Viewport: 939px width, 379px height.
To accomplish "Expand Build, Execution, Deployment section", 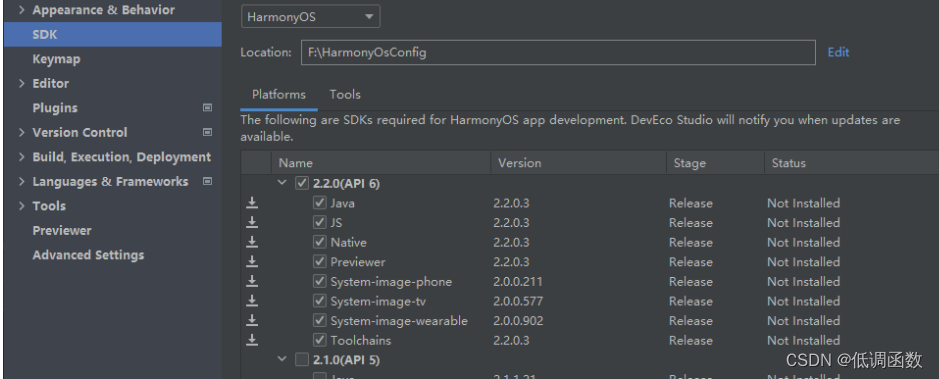I will point(22,157).
